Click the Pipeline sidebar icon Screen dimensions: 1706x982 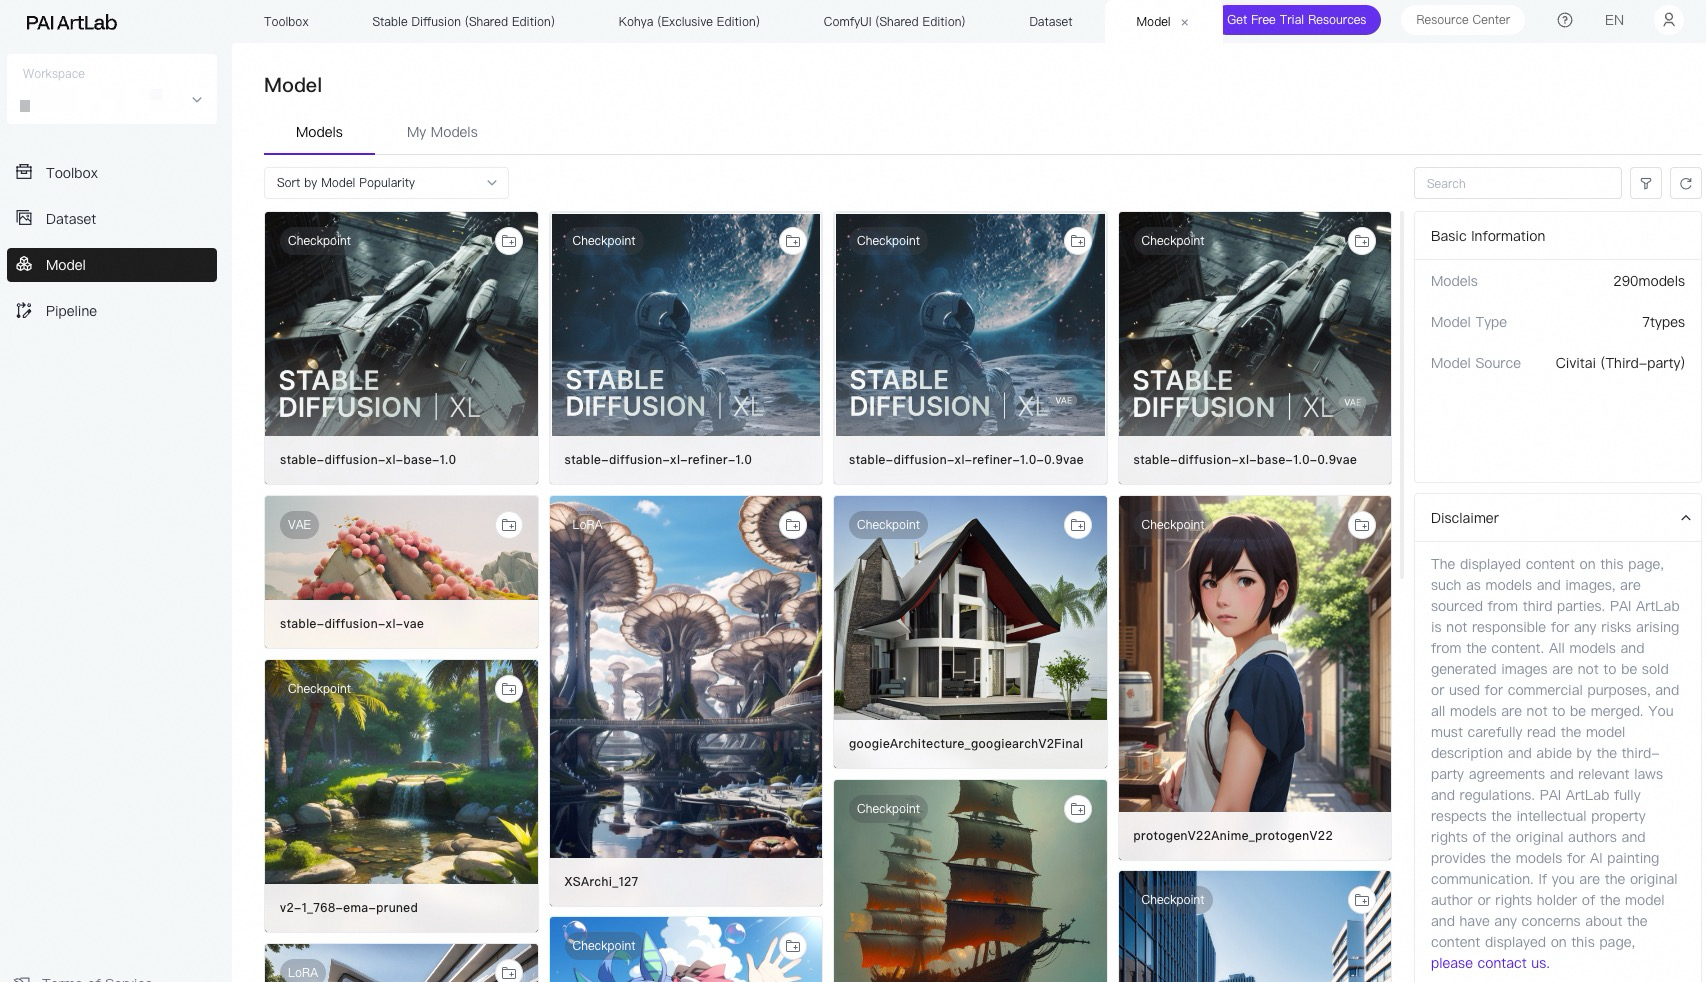[x=24, y=310]
